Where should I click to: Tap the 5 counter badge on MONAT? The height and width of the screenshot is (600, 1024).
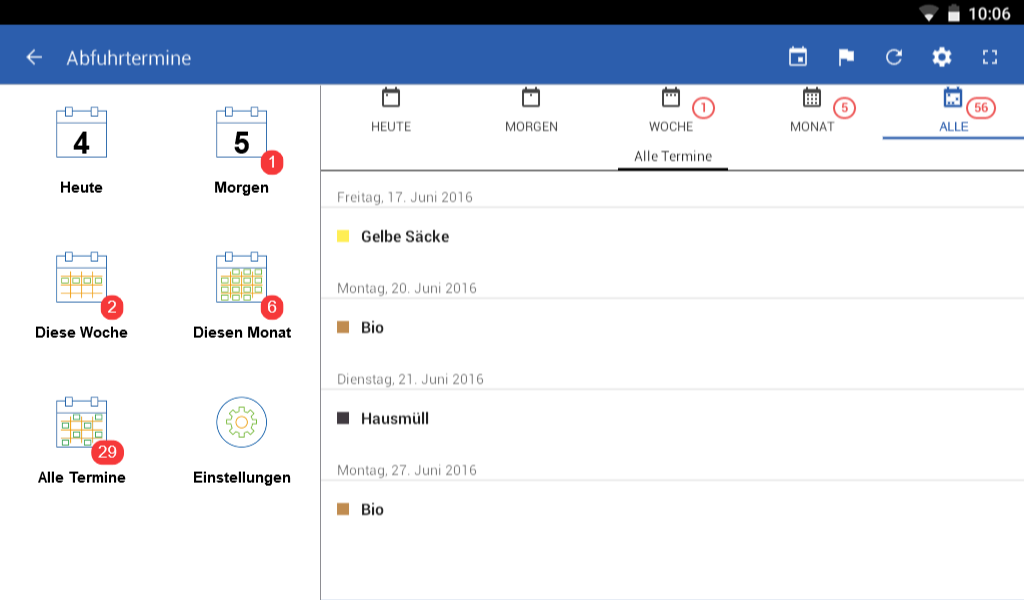[844, 108]
